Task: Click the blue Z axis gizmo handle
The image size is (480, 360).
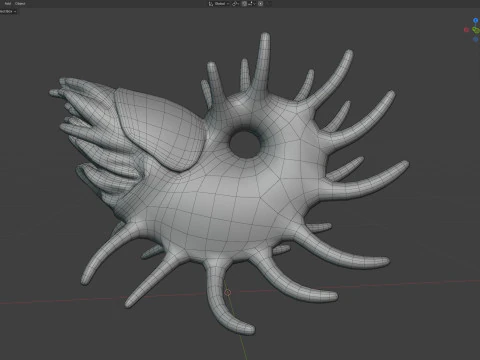Action: pyautogui.click(x=476, y=21)
